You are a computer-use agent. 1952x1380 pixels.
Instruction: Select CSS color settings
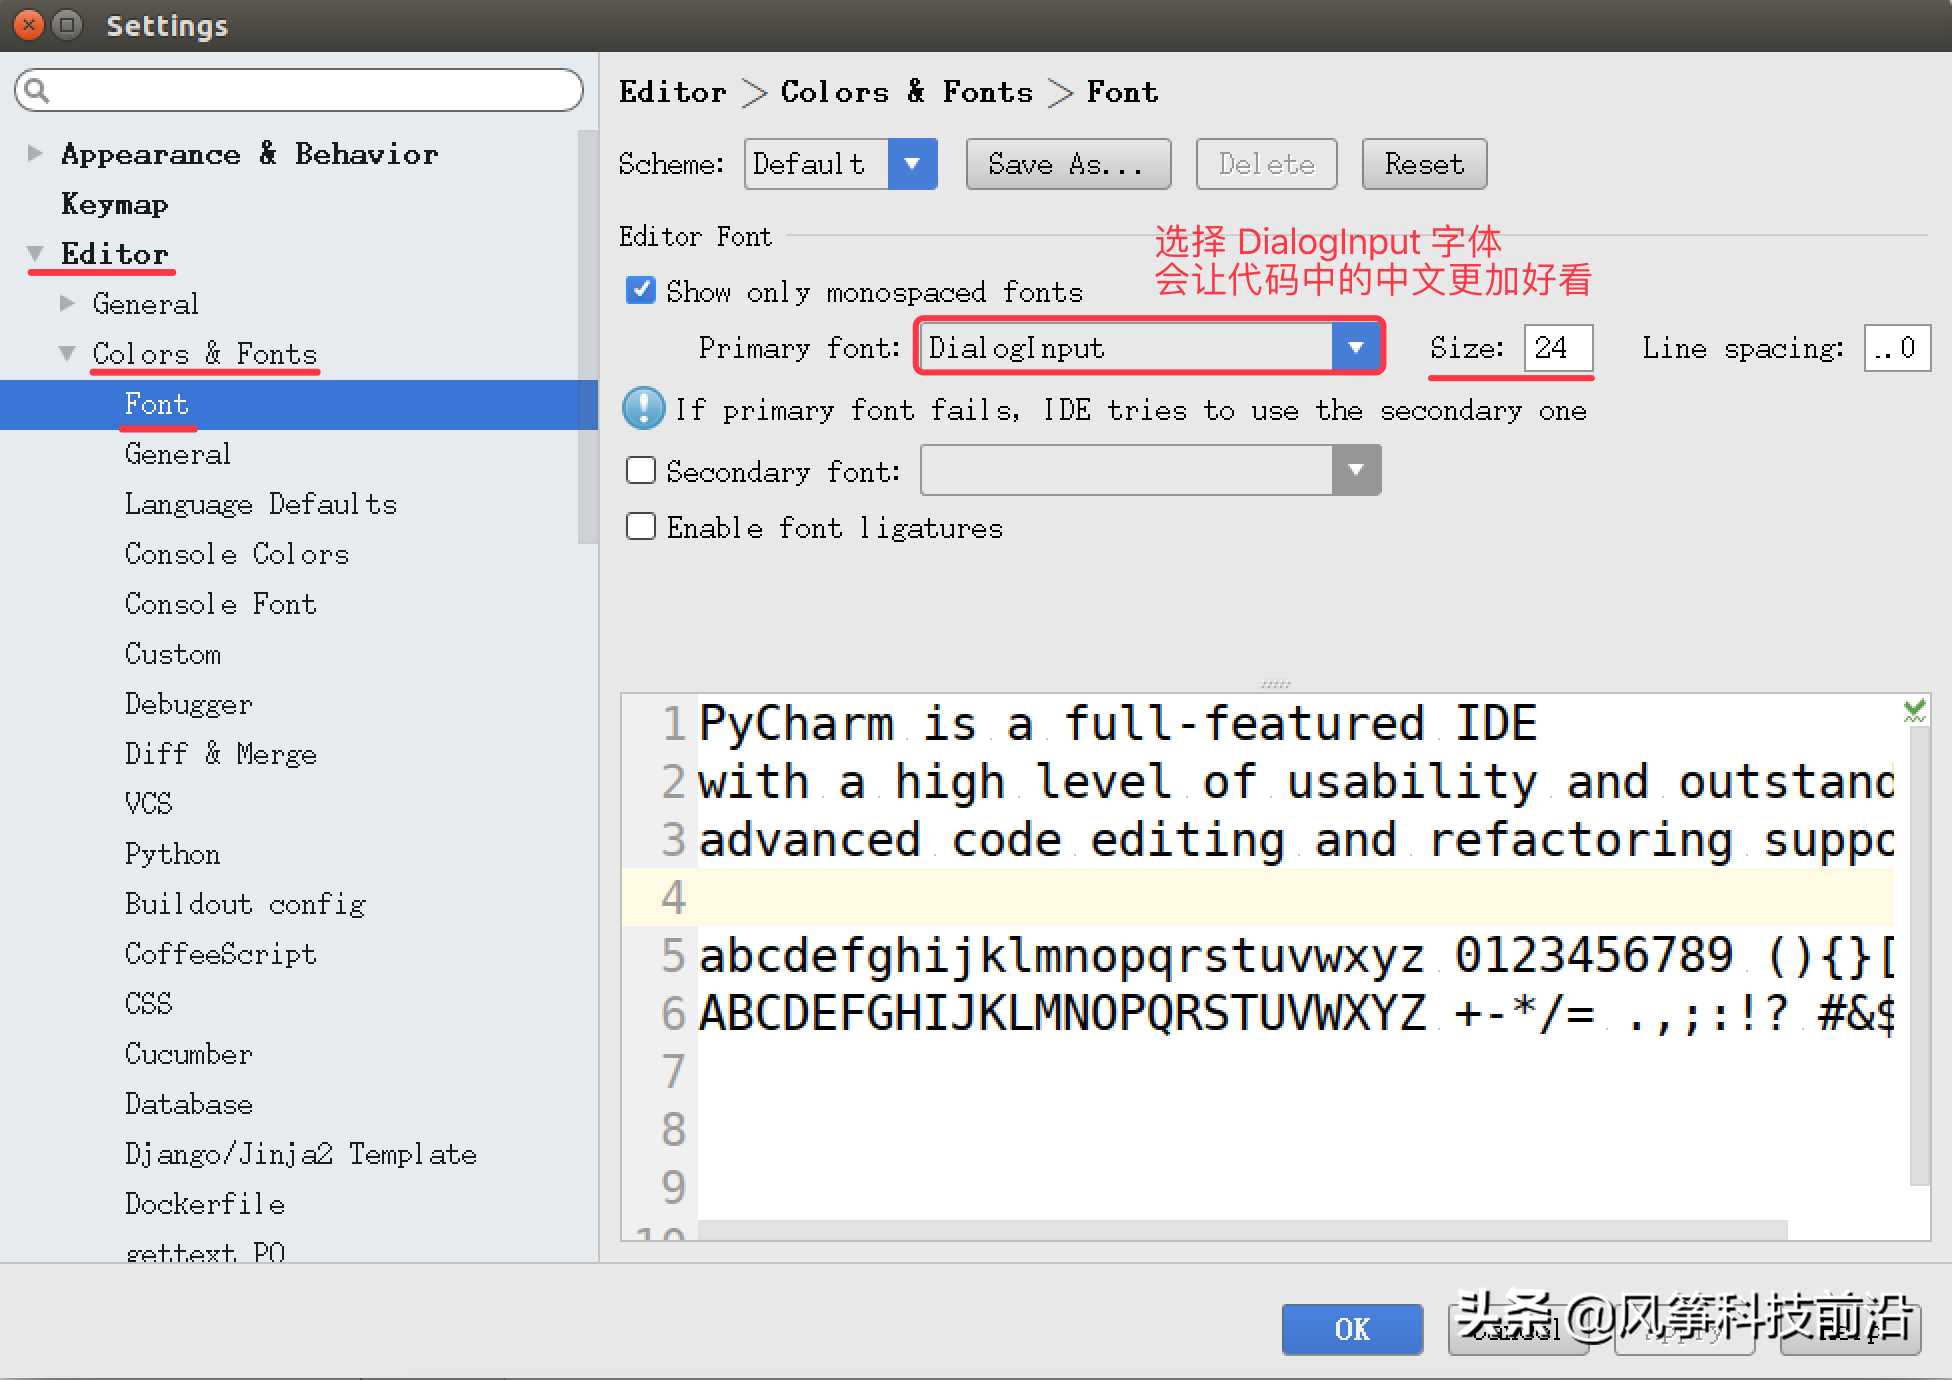click(148, 1004)
